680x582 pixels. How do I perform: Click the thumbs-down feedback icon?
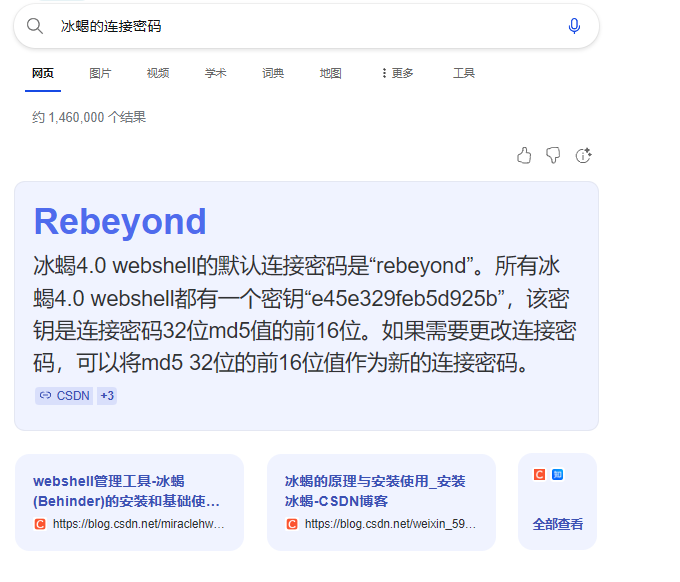tap(553, 155)
